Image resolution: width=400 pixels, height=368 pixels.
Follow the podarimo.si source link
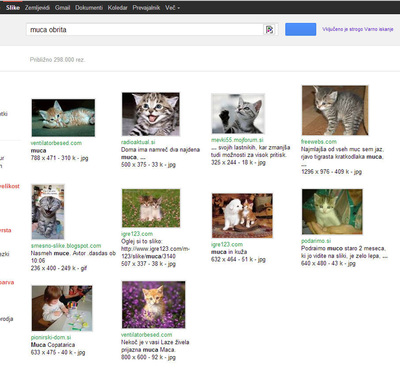pyautogui.click(x=316, y=241)
